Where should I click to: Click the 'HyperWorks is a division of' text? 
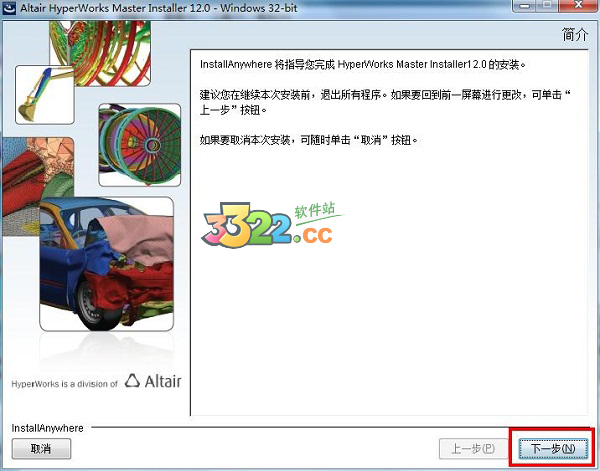tap(64, 384)
